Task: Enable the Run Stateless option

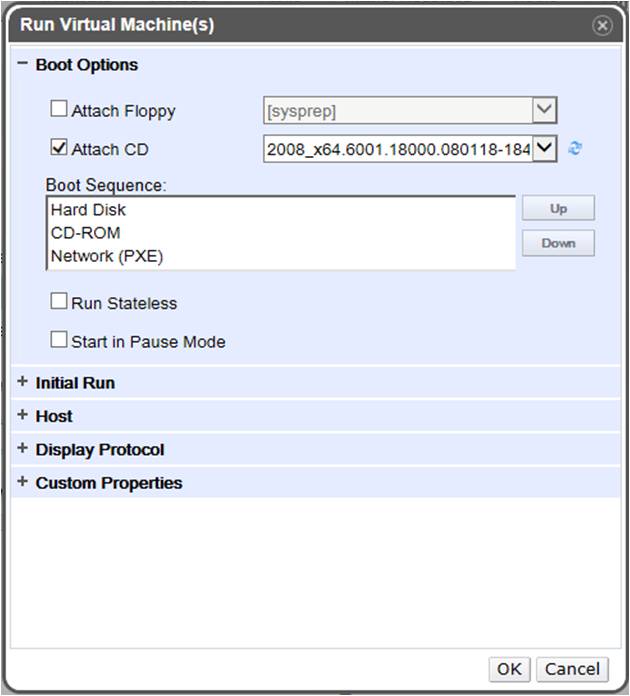Action: click(60, 302)
